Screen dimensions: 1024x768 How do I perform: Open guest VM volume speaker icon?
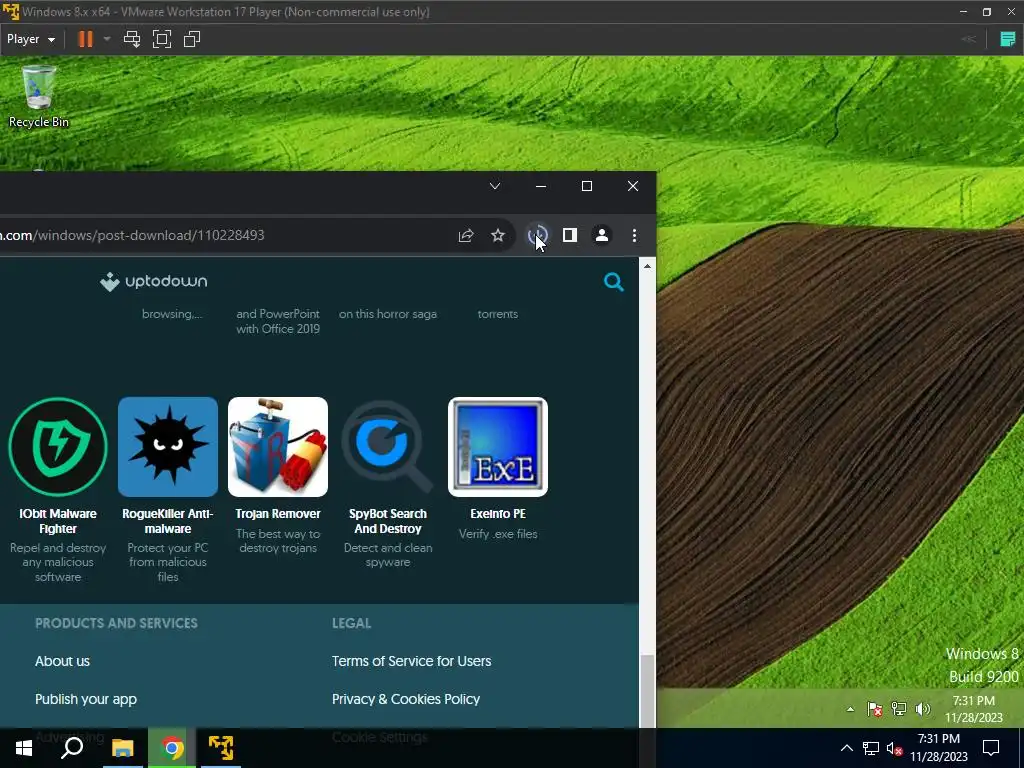coord(923,709)
